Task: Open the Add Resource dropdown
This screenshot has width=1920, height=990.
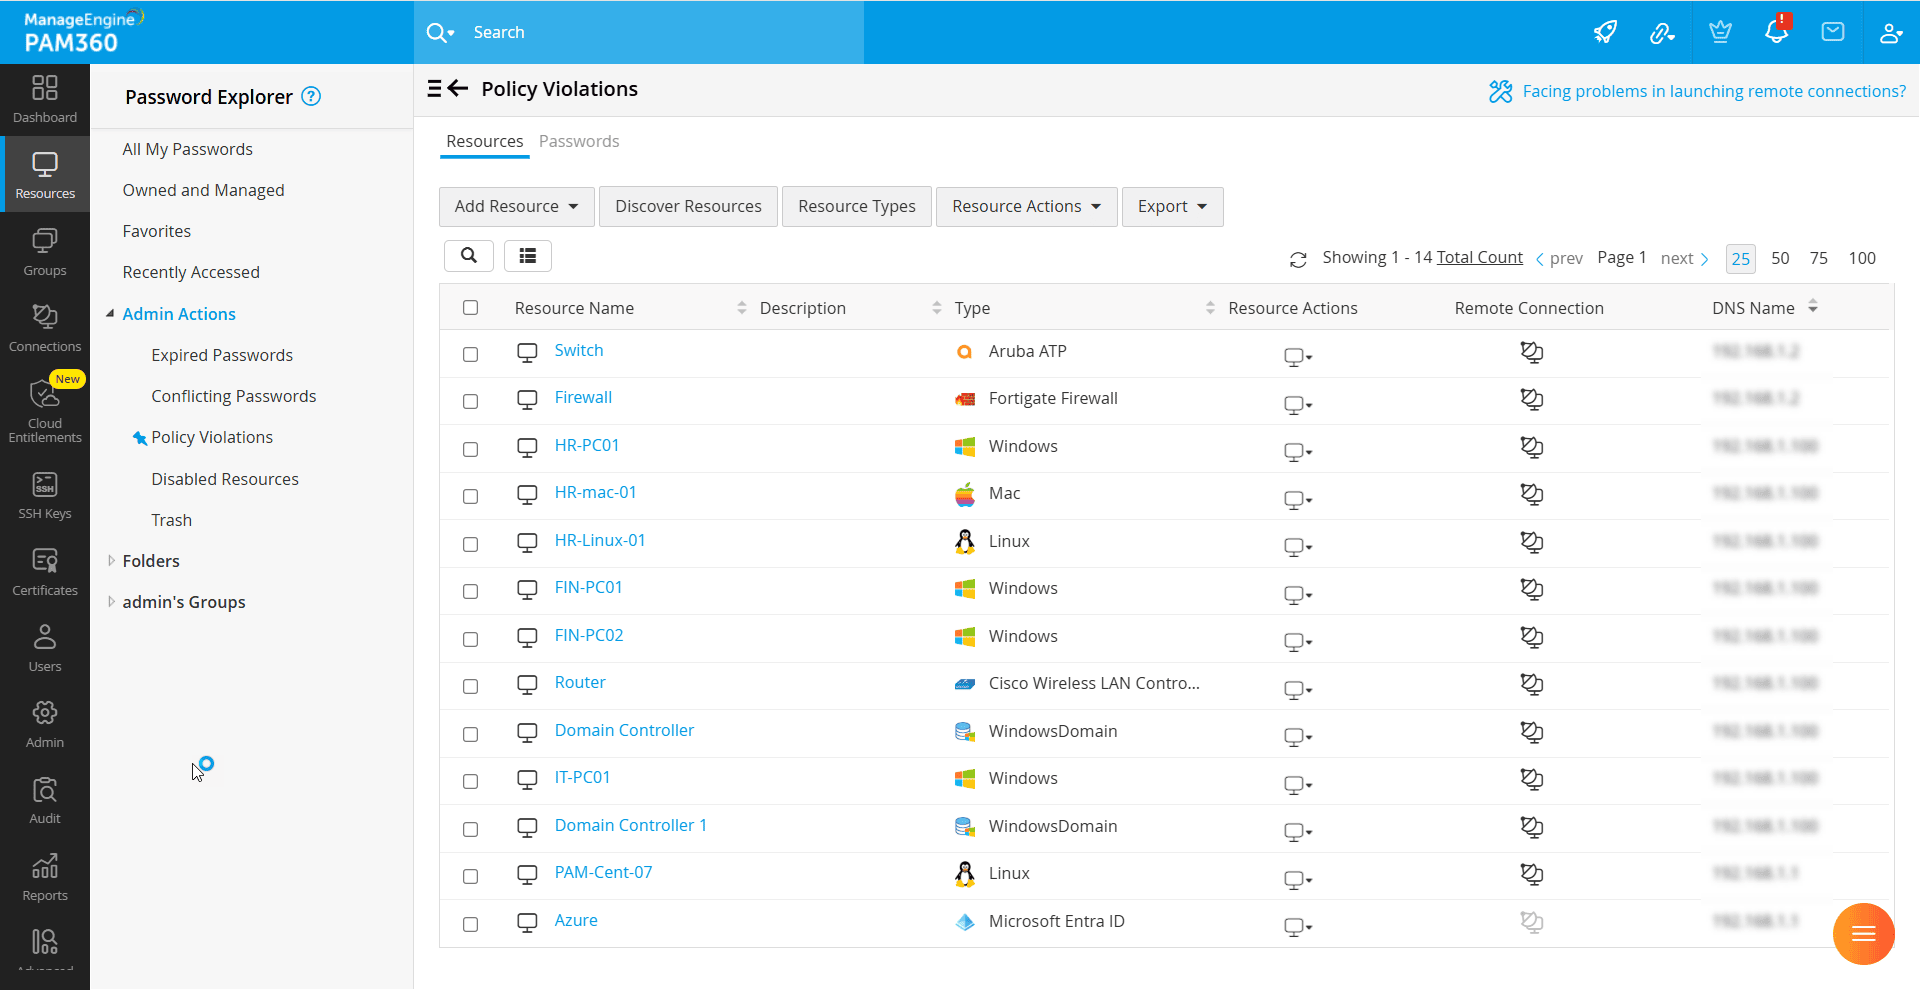Action: pyautogui.click(x=516, y=207)
